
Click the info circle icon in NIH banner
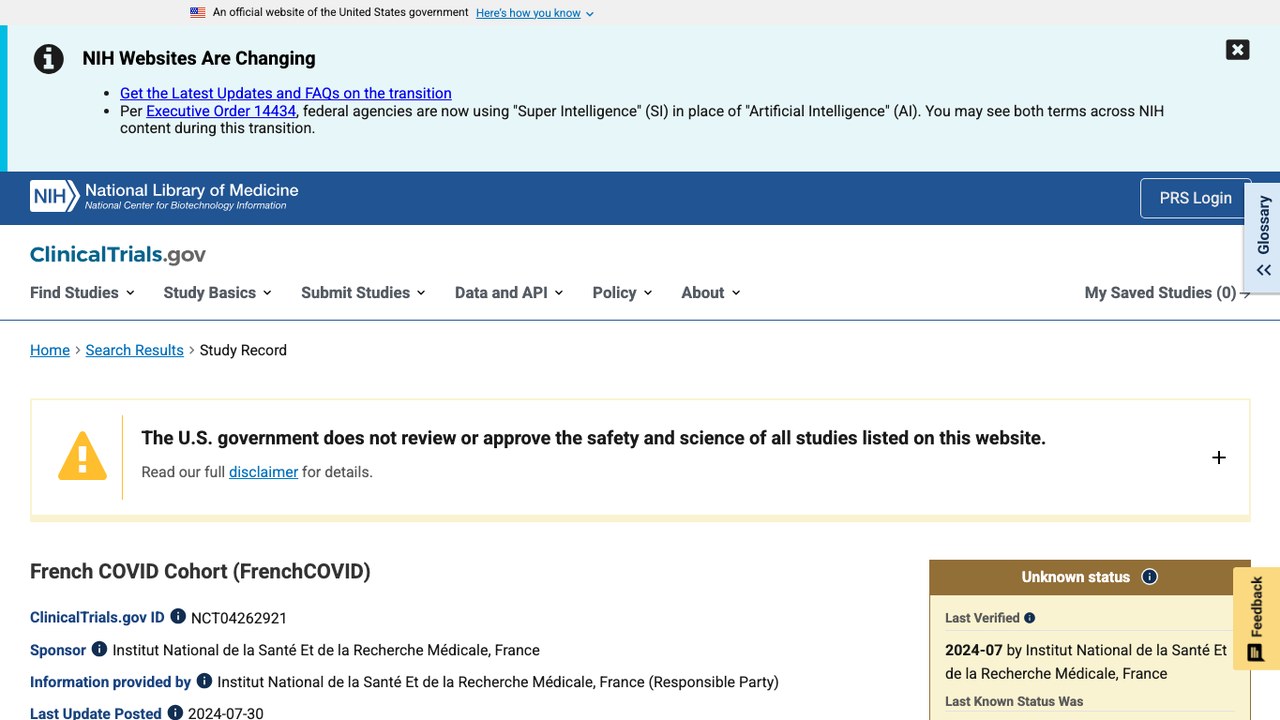[x=49, y=59]
